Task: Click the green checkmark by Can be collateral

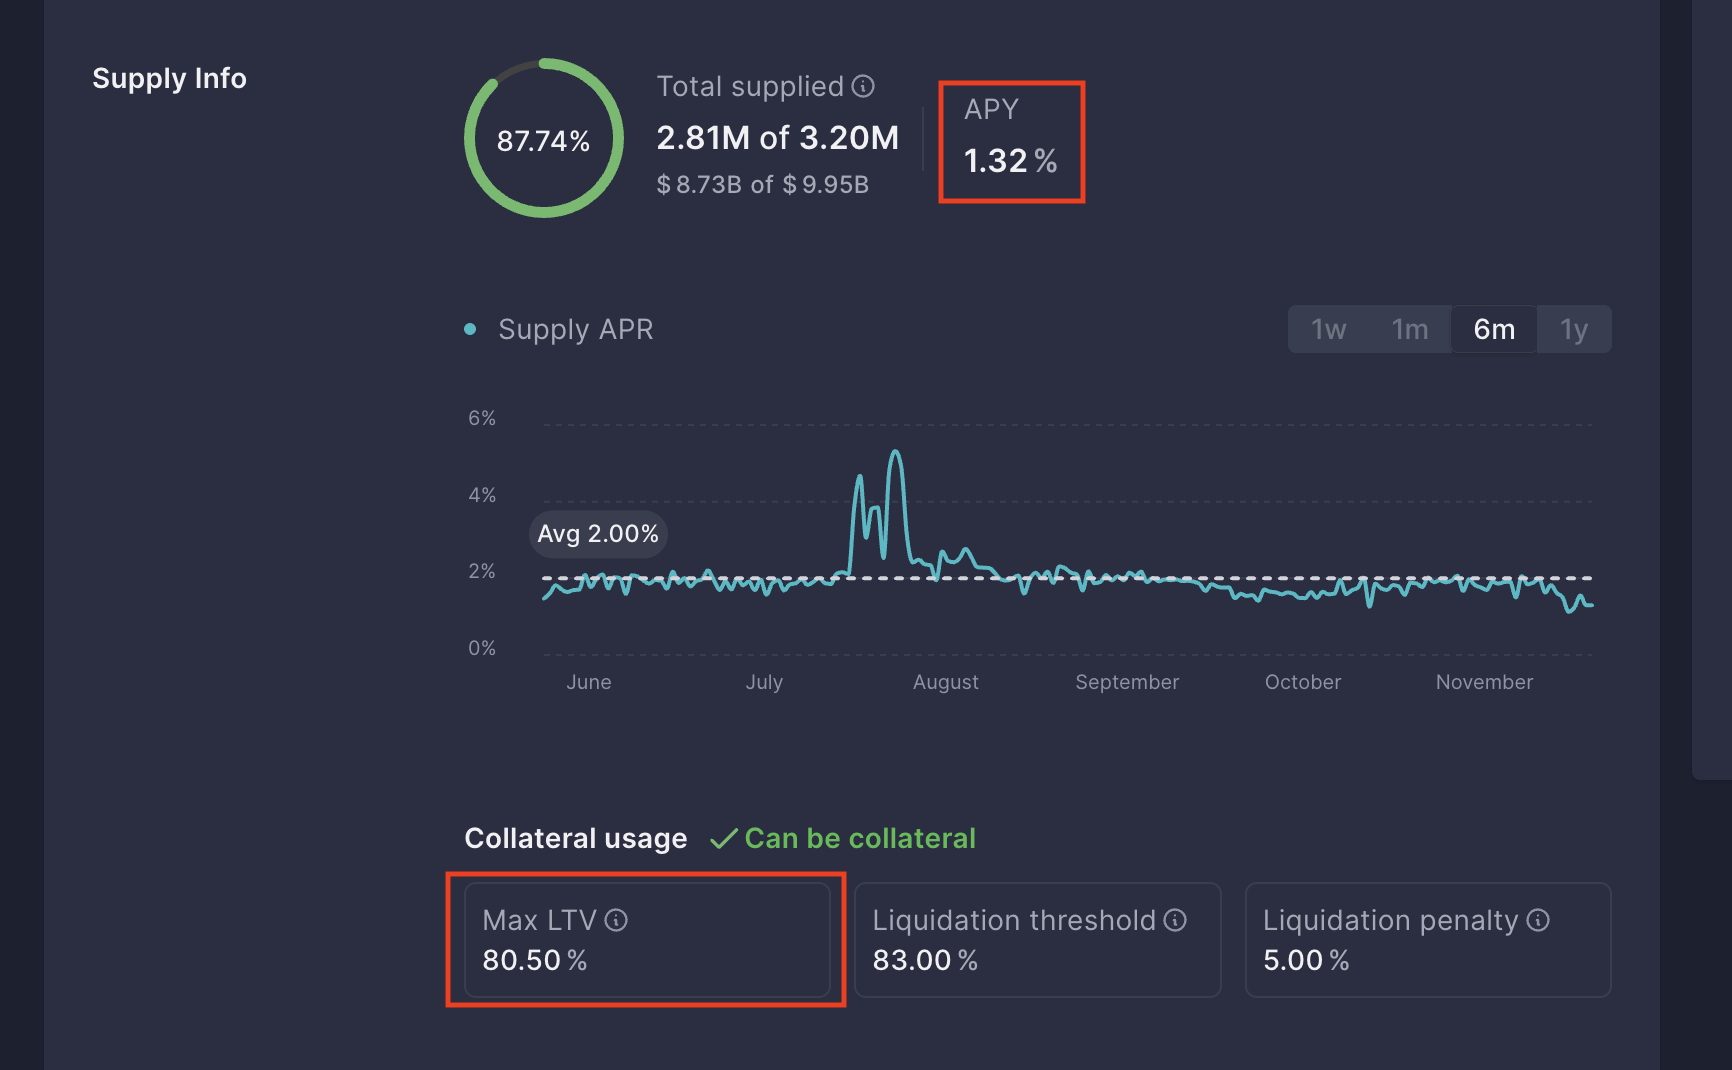Action: (723, 839)
